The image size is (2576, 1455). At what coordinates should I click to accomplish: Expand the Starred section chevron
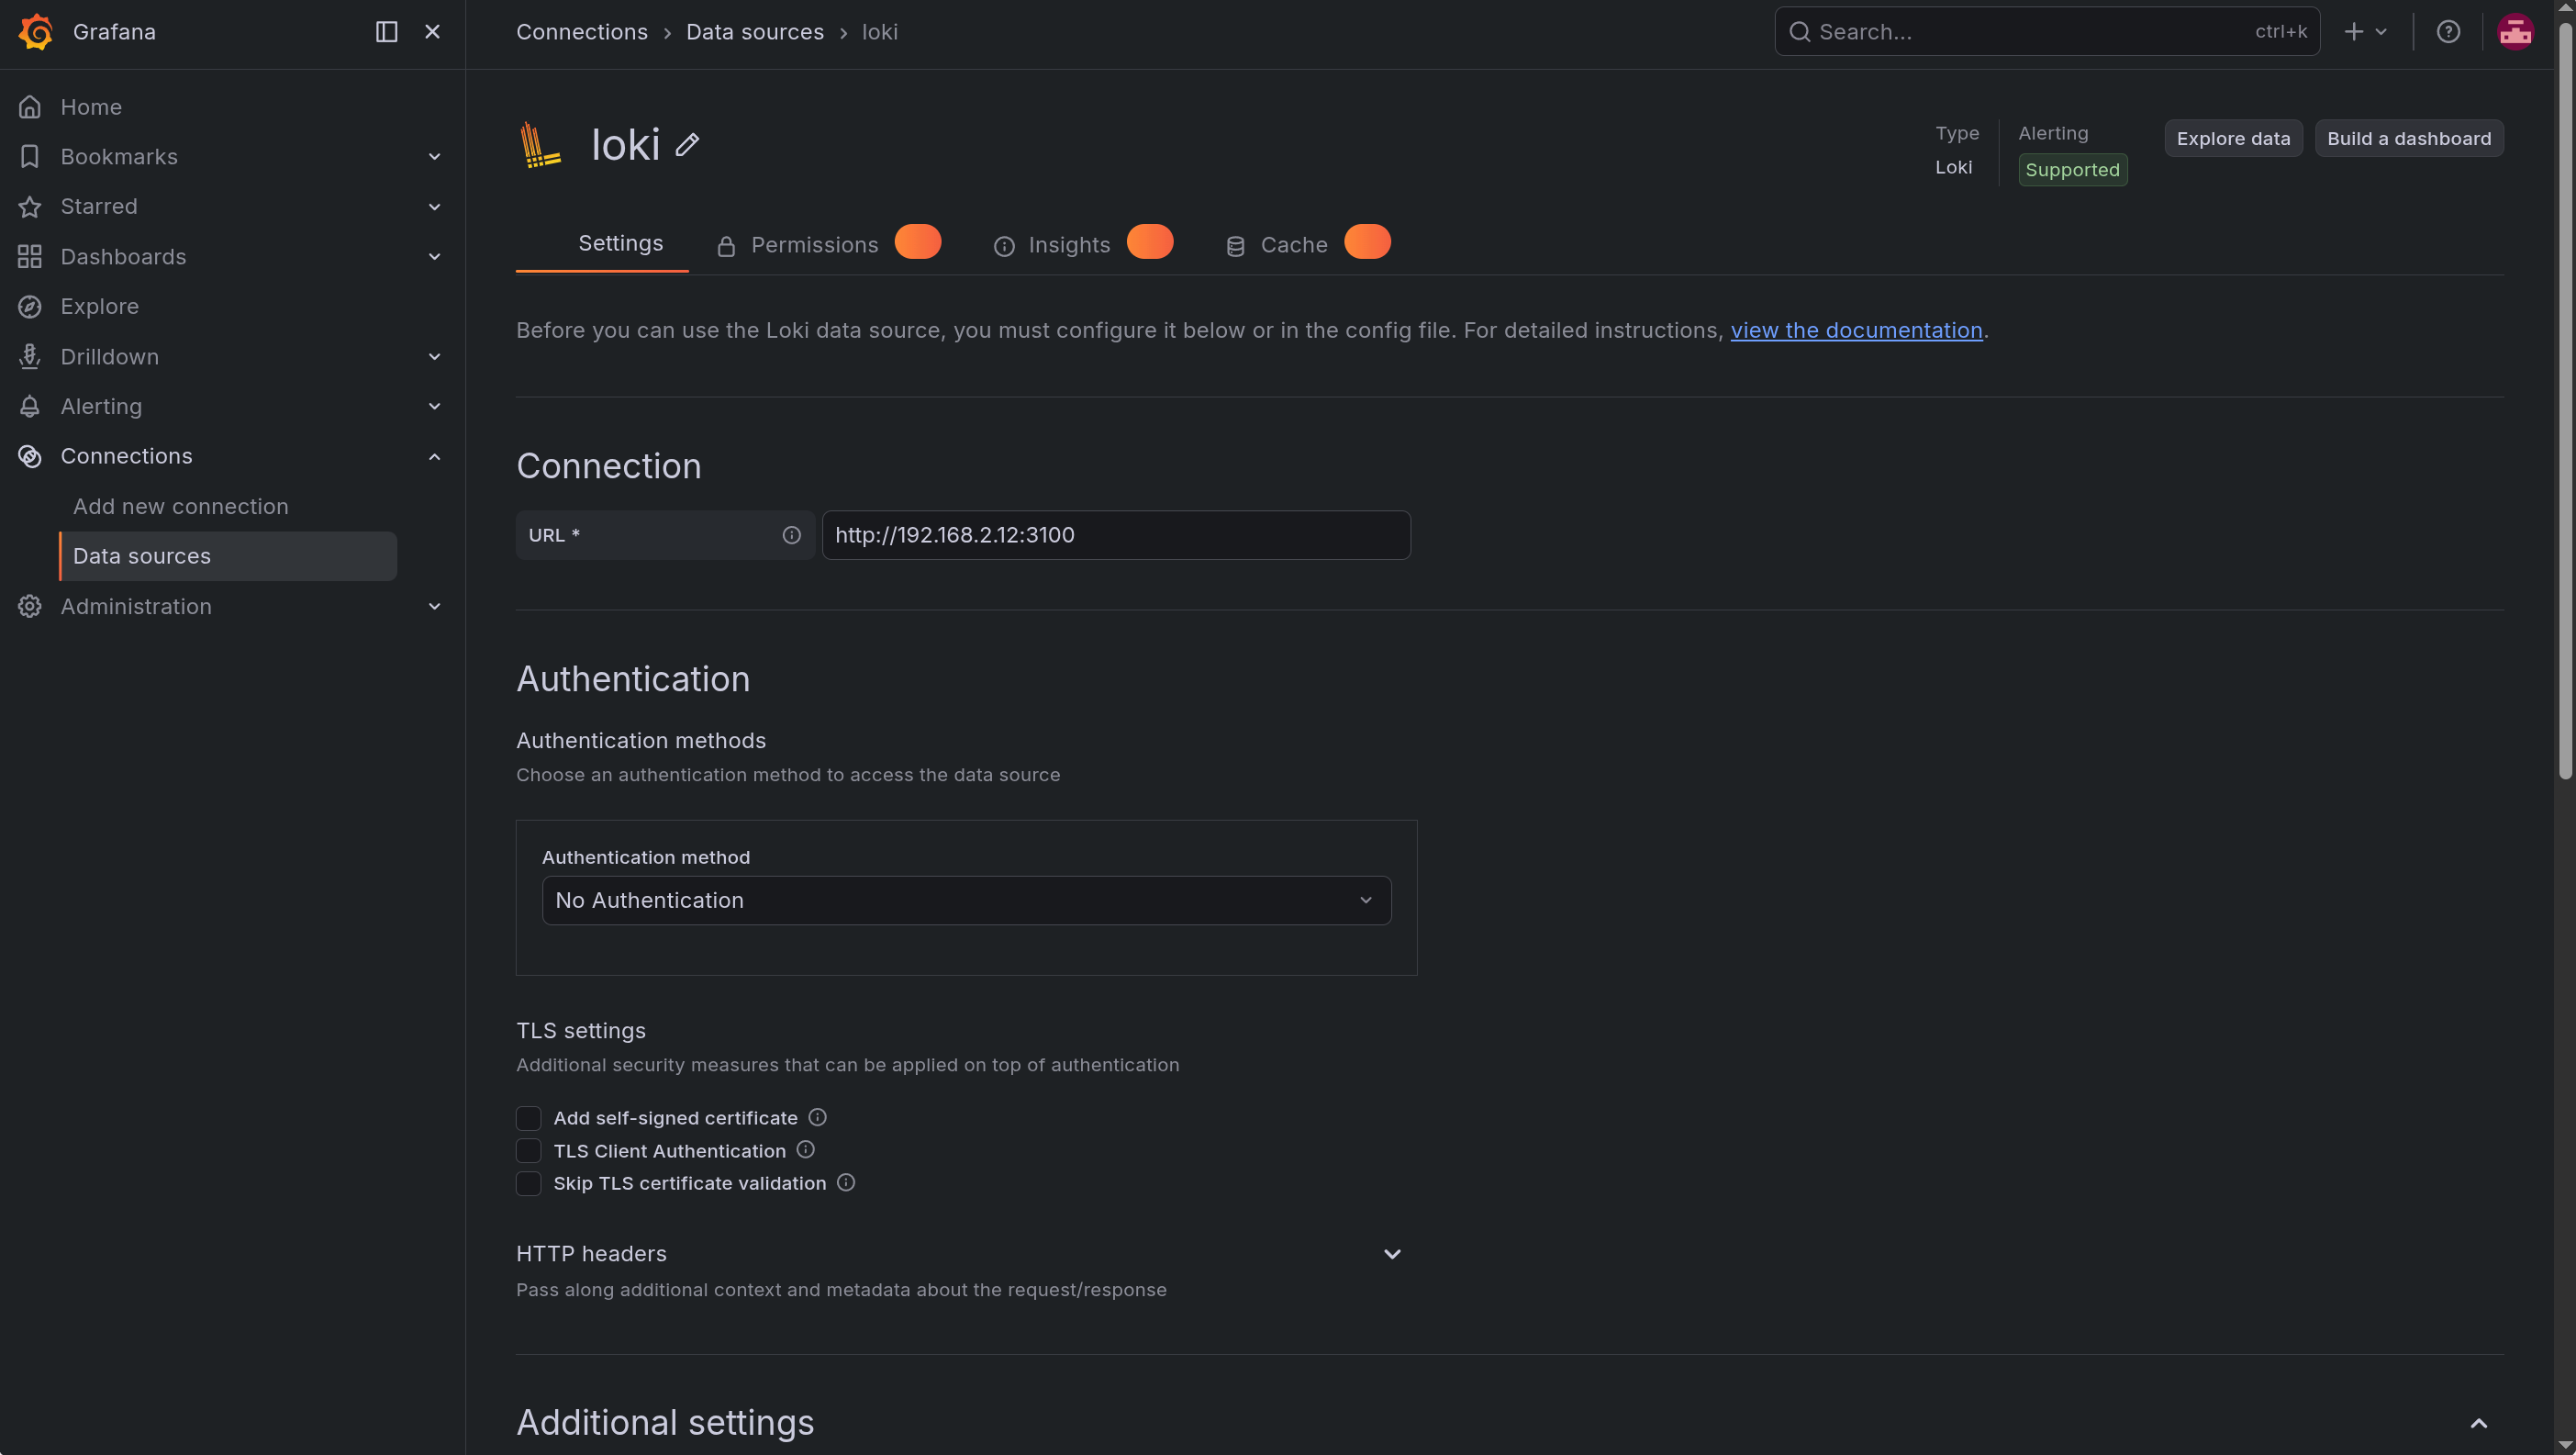(434, 207)
